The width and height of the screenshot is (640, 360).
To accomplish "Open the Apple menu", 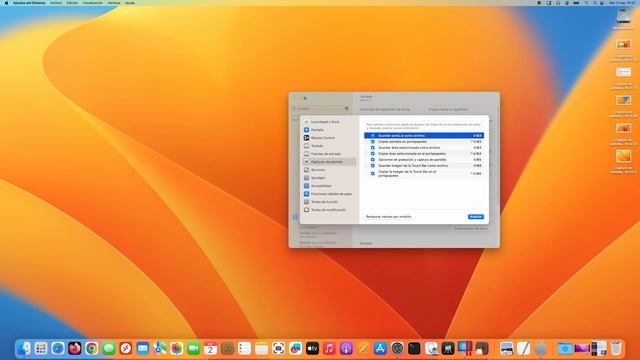I will [6, 3].
